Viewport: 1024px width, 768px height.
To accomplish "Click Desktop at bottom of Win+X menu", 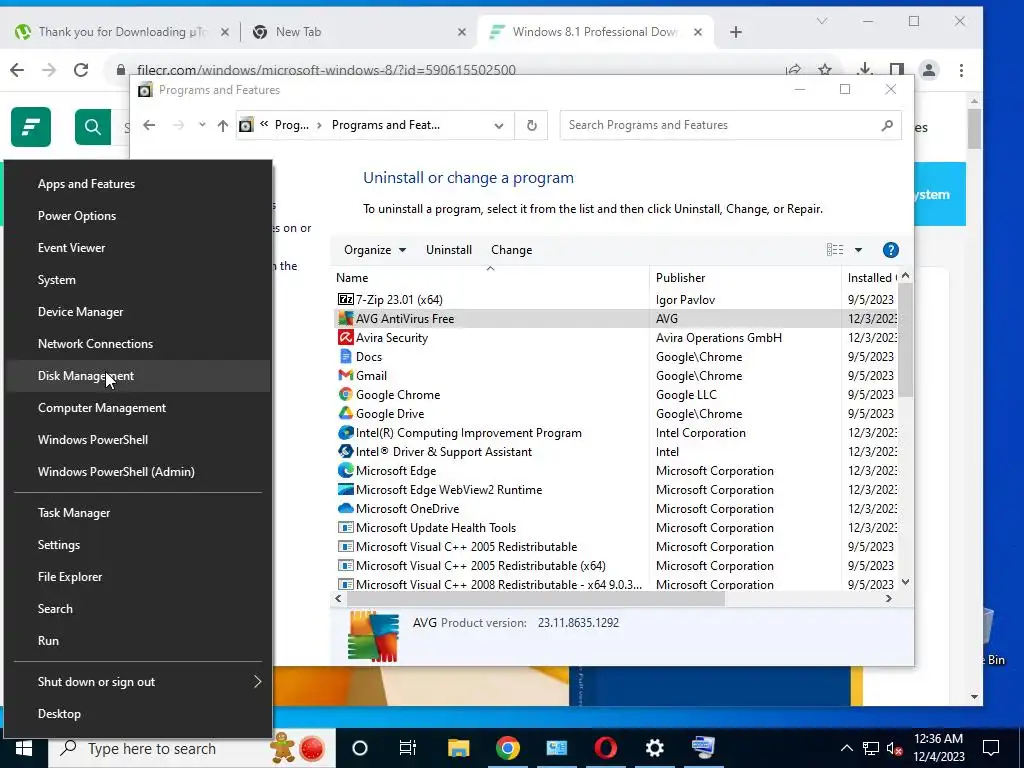I will [138, 714].
